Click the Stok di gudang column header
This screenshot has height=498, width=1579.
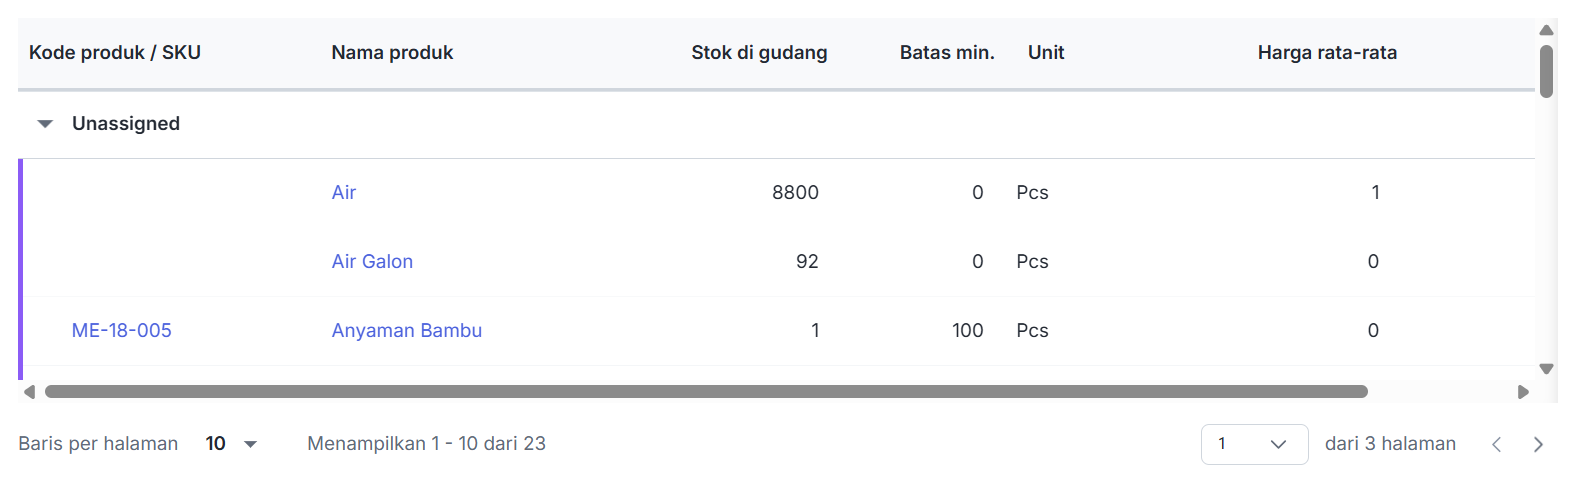[x=759, y=53]
